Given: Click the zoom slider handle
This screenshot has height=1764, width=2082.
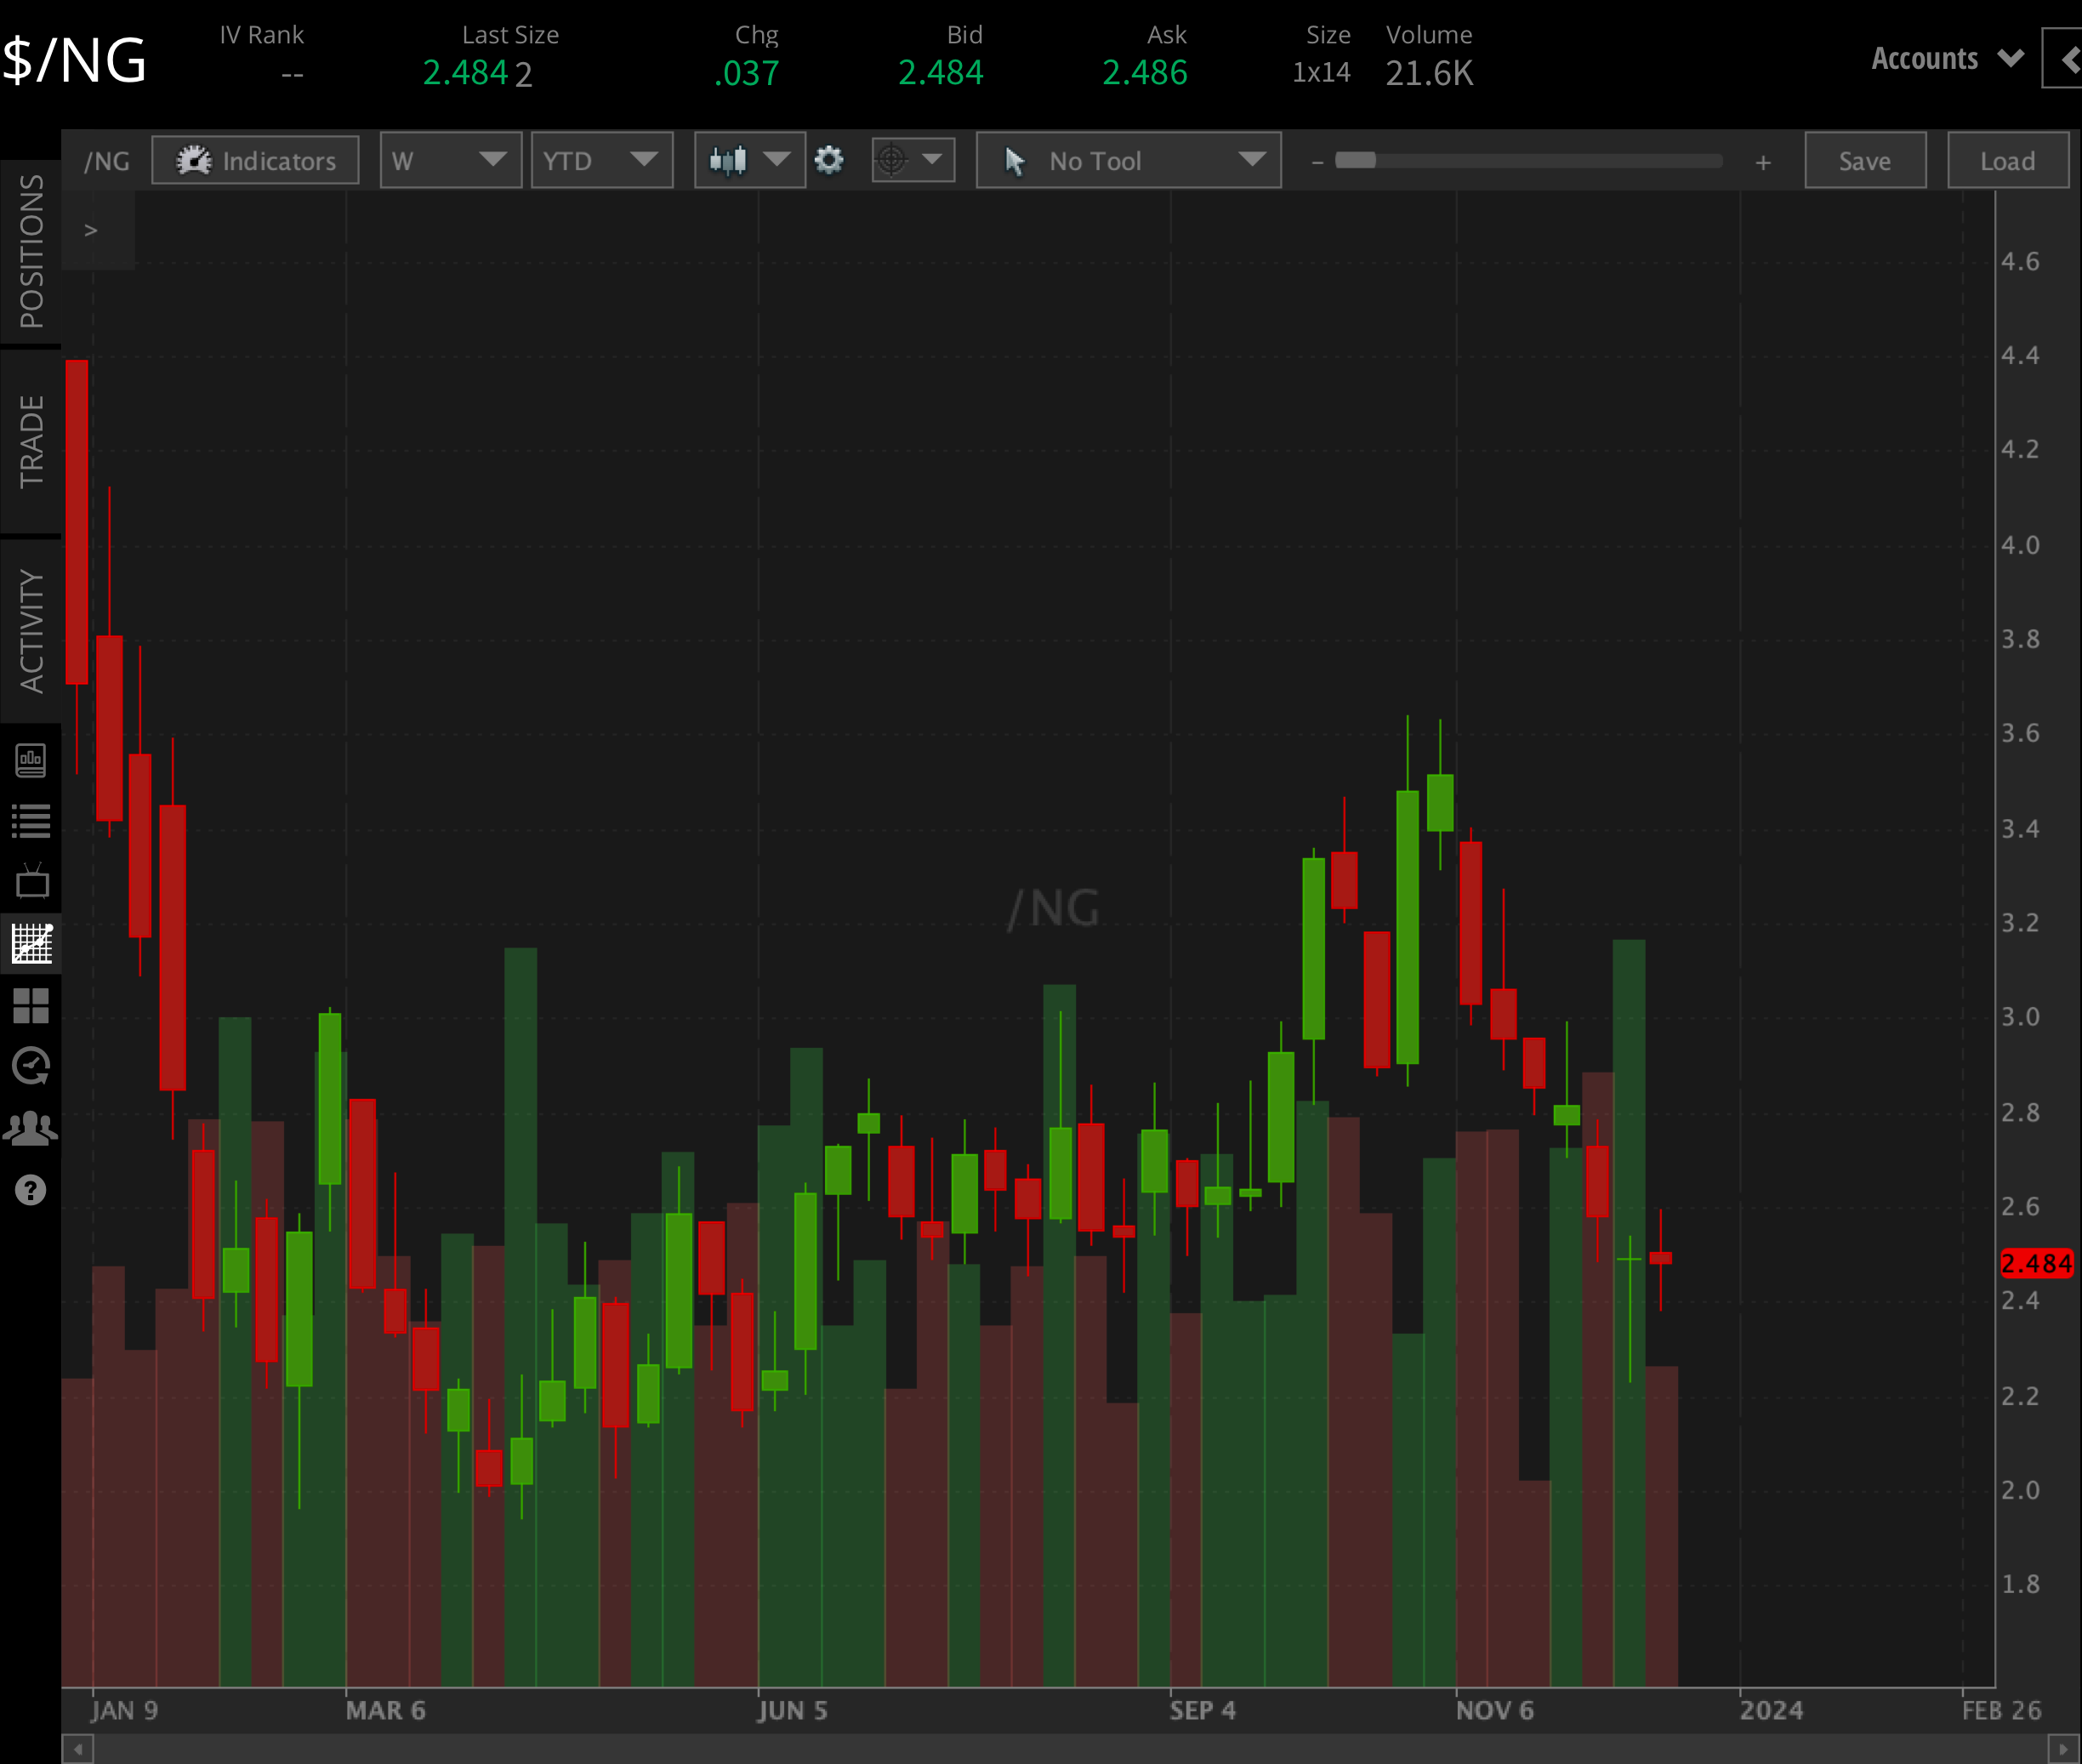Looking at the screenshot, I should coord(1356,160).
